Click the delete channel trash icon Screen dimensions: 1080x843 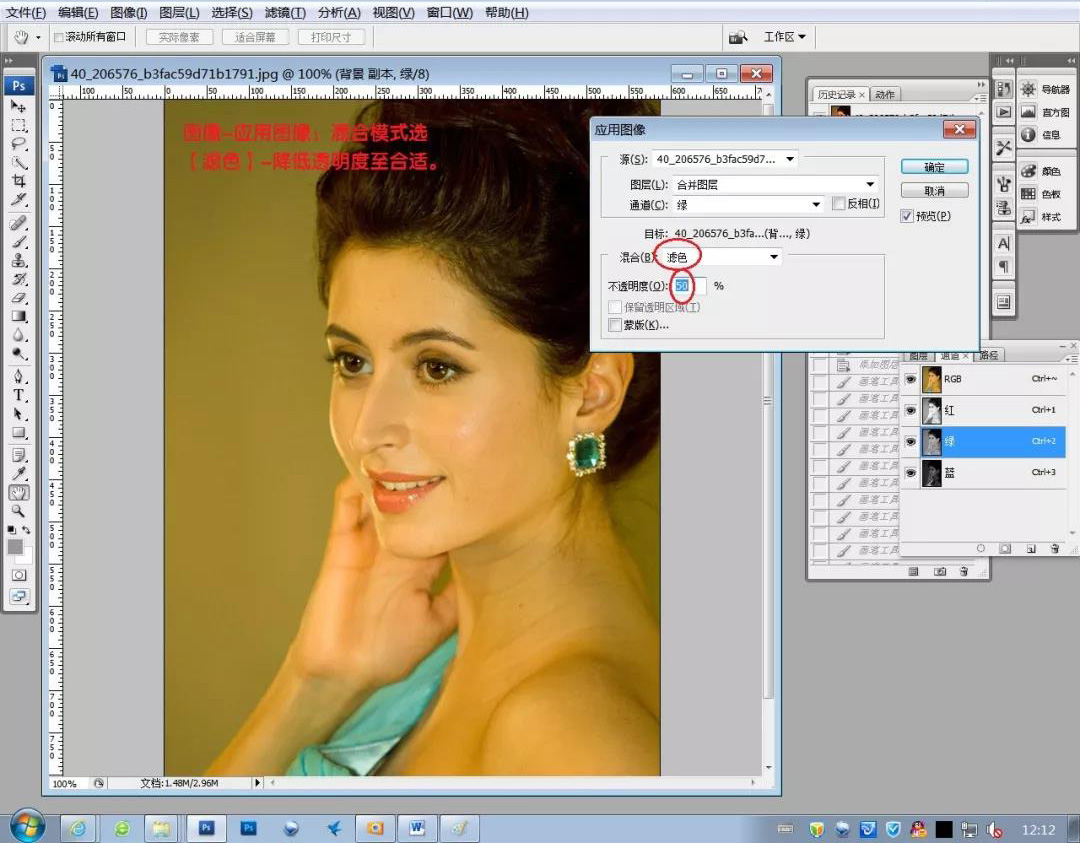pyautogui.click(x=1055, y=548)
